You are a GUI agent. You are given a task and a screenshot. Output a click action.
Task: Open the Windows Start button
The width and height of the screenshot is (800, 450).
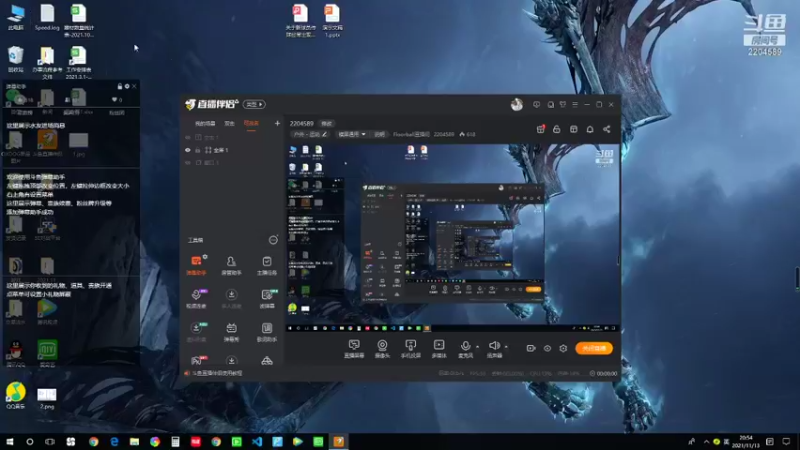[10, 442]
